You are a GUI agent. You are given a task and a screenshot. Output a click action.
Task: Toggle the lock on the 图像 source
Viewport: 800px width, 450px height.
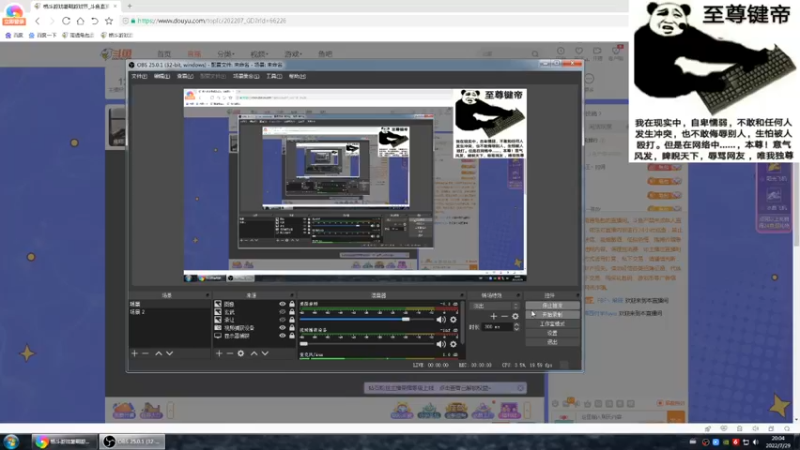coord(292,304)
